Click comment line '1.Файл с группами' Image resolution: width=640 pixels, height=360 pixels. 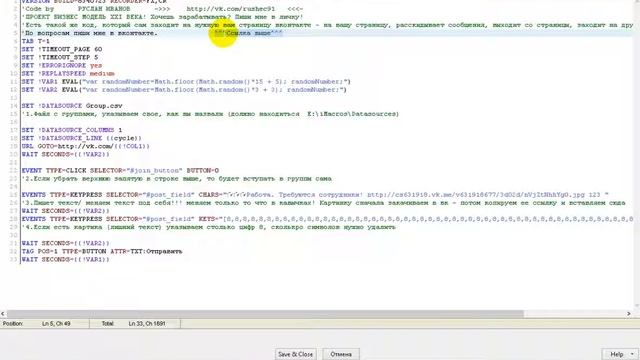point(210,114)
